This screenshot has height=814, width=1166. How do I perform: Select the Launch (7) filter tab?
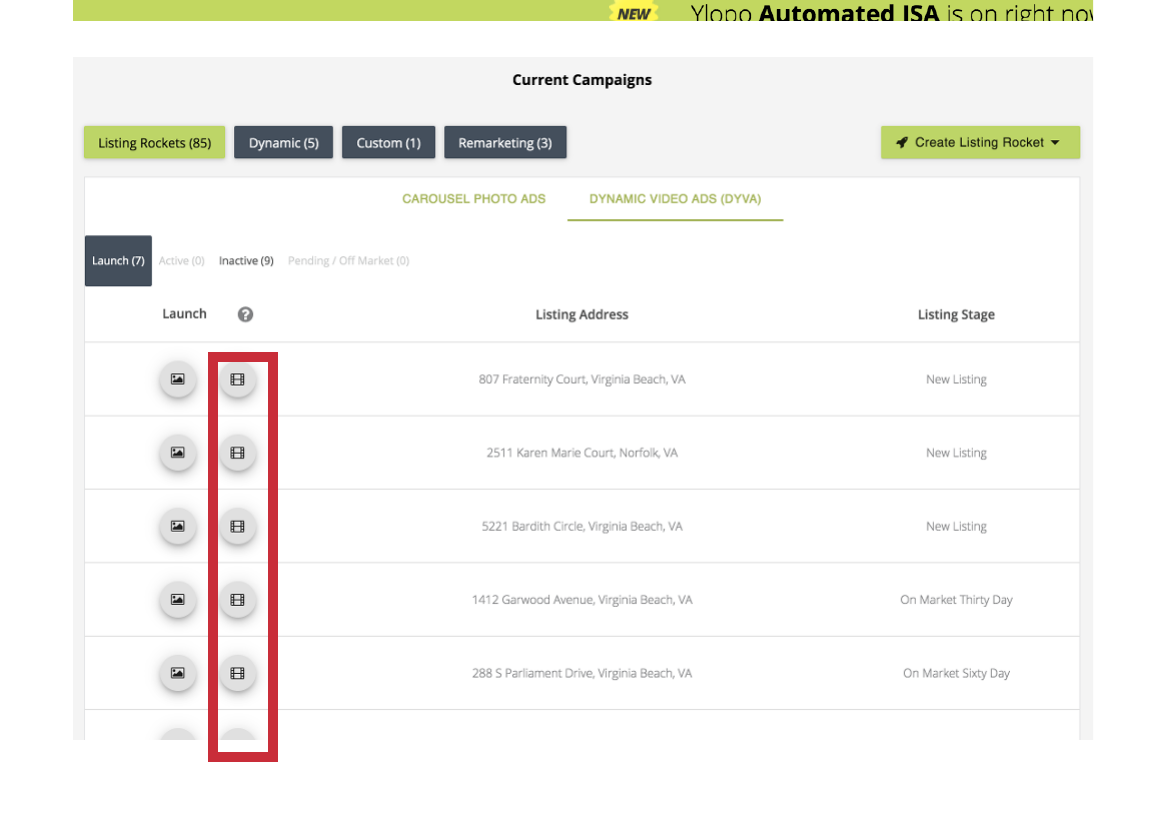pyautogui.click(x=118, y=261)
